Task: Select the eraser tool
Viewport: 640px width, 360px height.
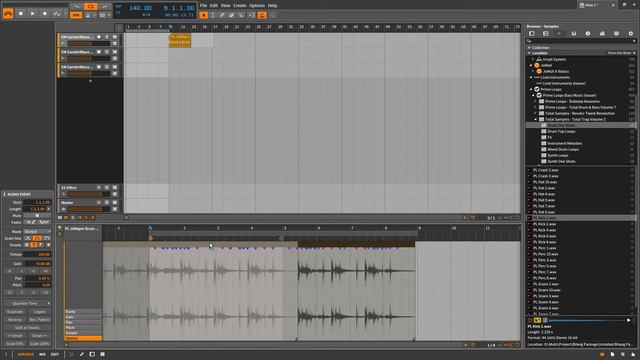Action: pos(231,15)
